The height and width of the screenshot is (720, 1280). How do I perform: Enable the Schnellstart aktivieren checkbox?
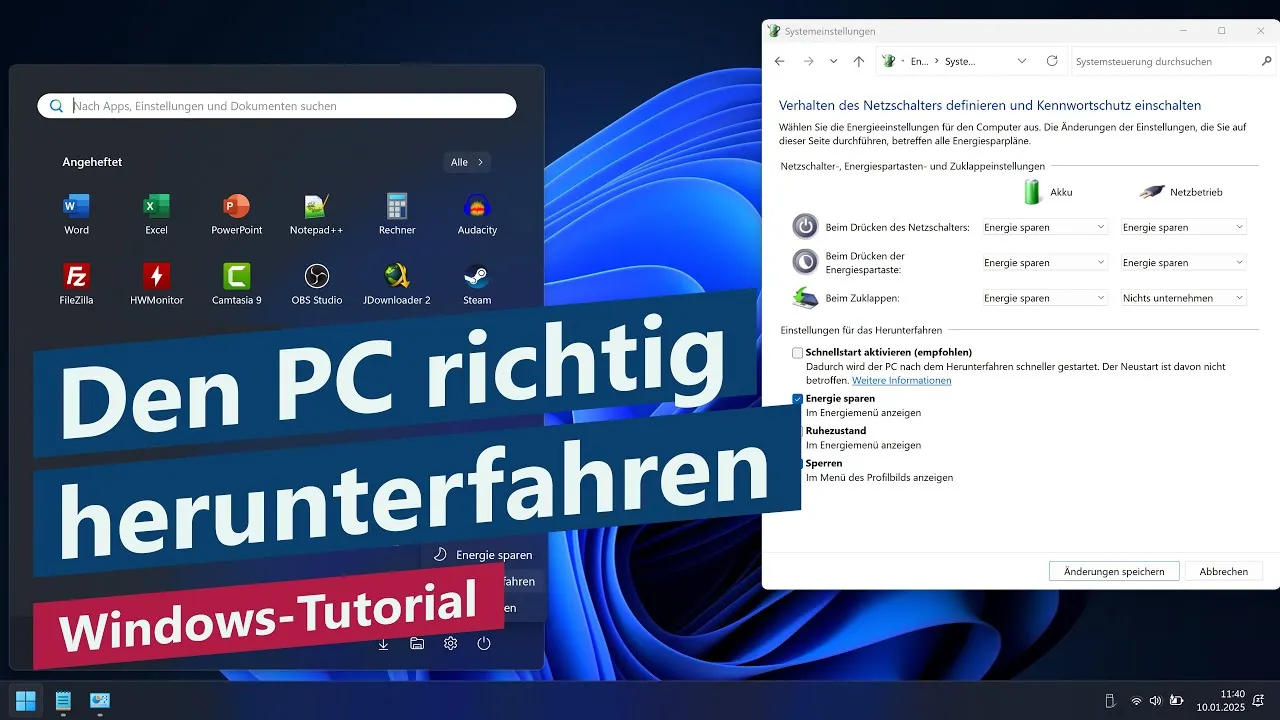pyautogui.click(x=797, y=352)
